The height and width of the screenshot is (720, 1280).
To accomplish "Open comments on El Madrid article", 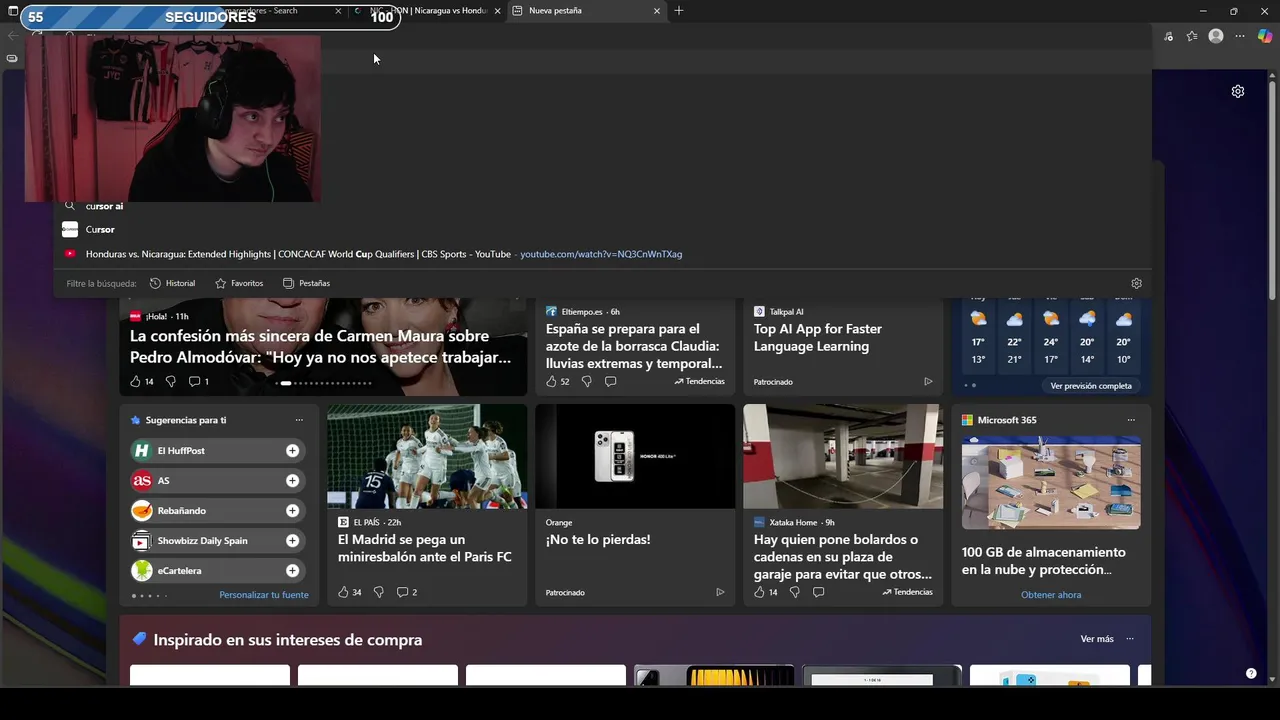I will (407, 592).
